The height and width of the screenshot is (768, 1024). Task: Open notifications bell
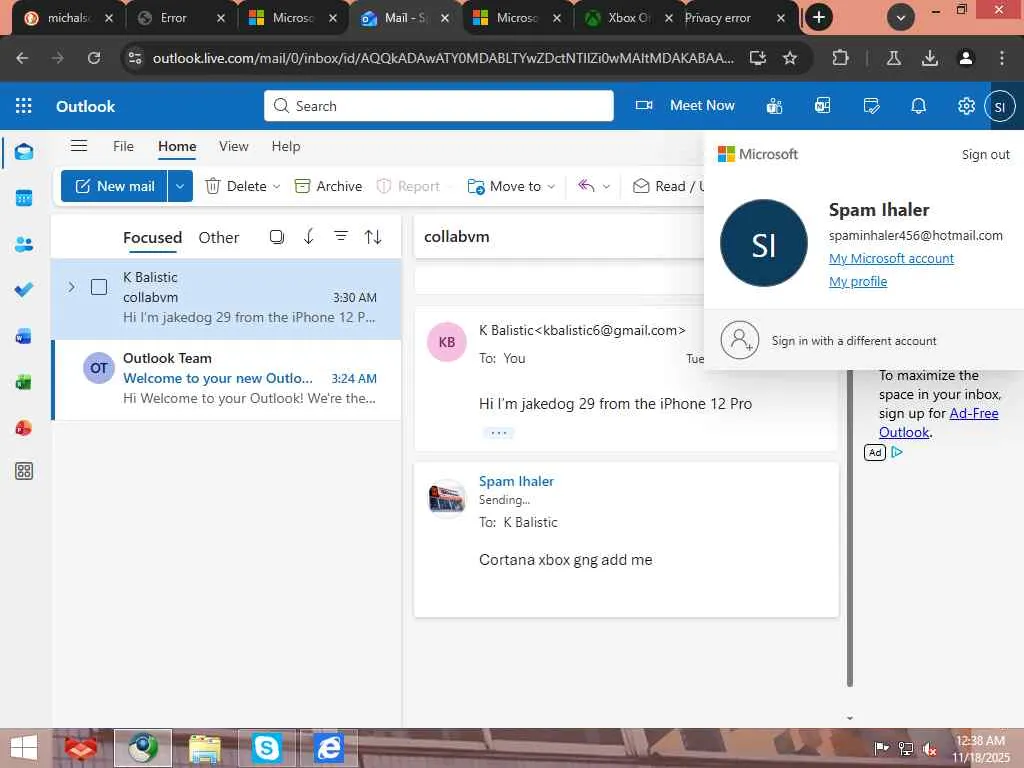coord(918,106)
